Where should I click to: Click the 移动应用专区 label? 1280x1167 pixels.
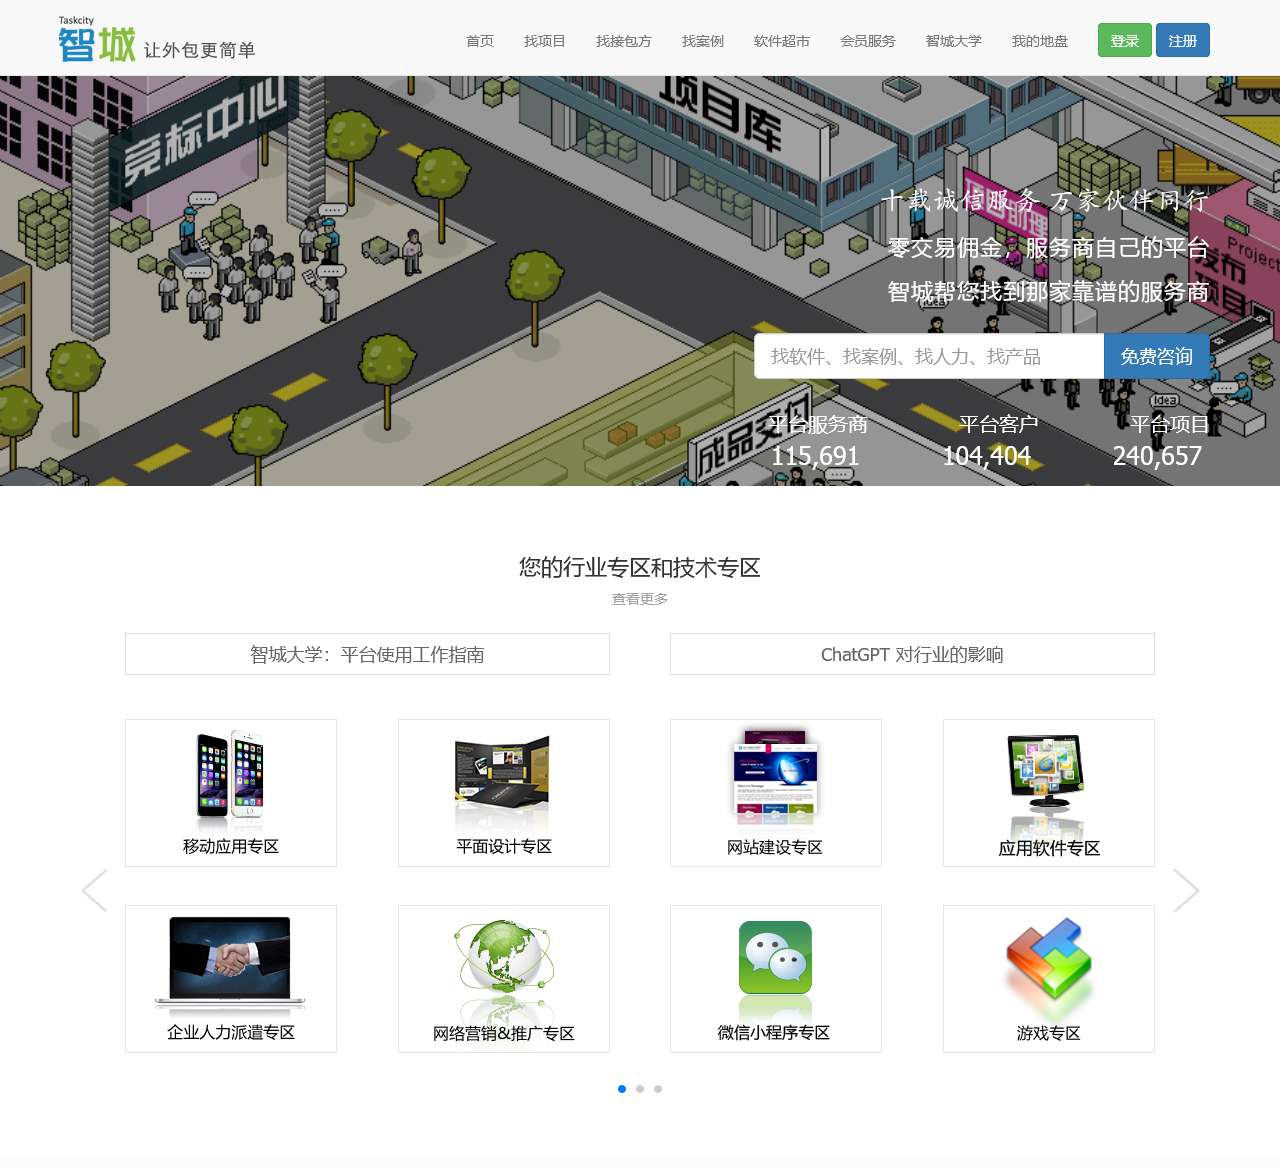[231, 846]
